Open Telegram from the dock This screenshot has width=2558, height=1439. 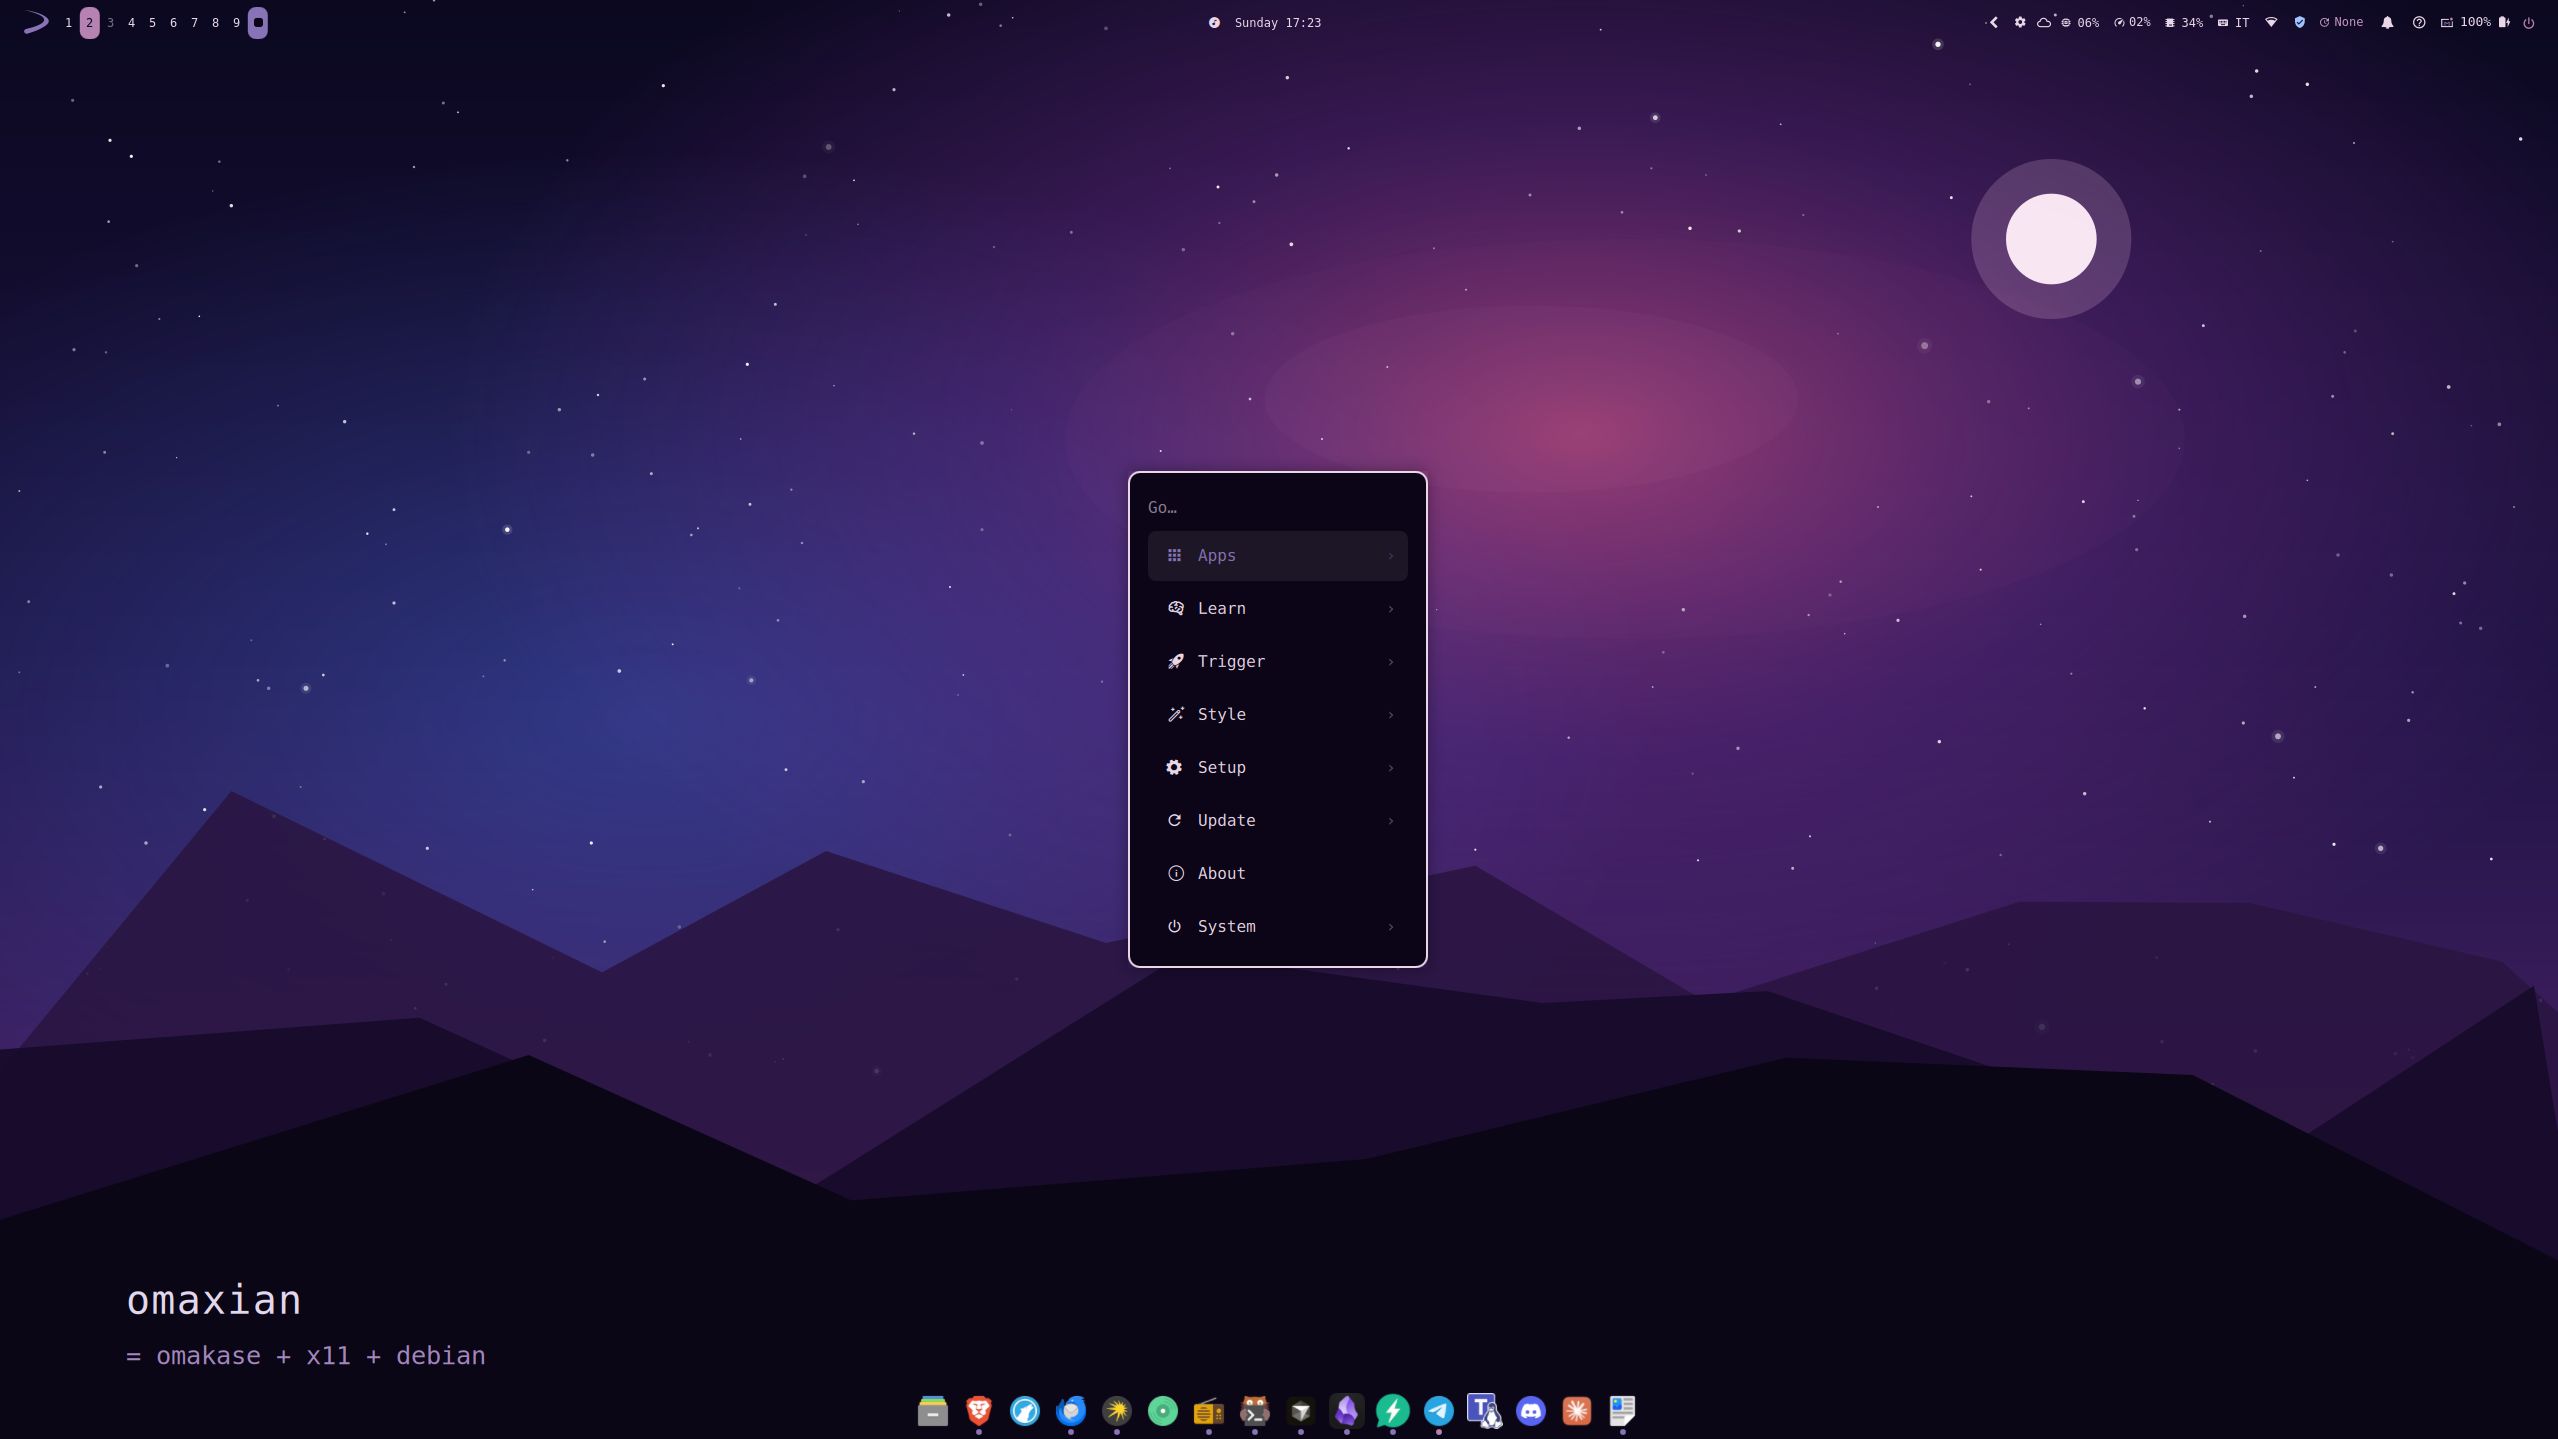tap(1439, 1410)
